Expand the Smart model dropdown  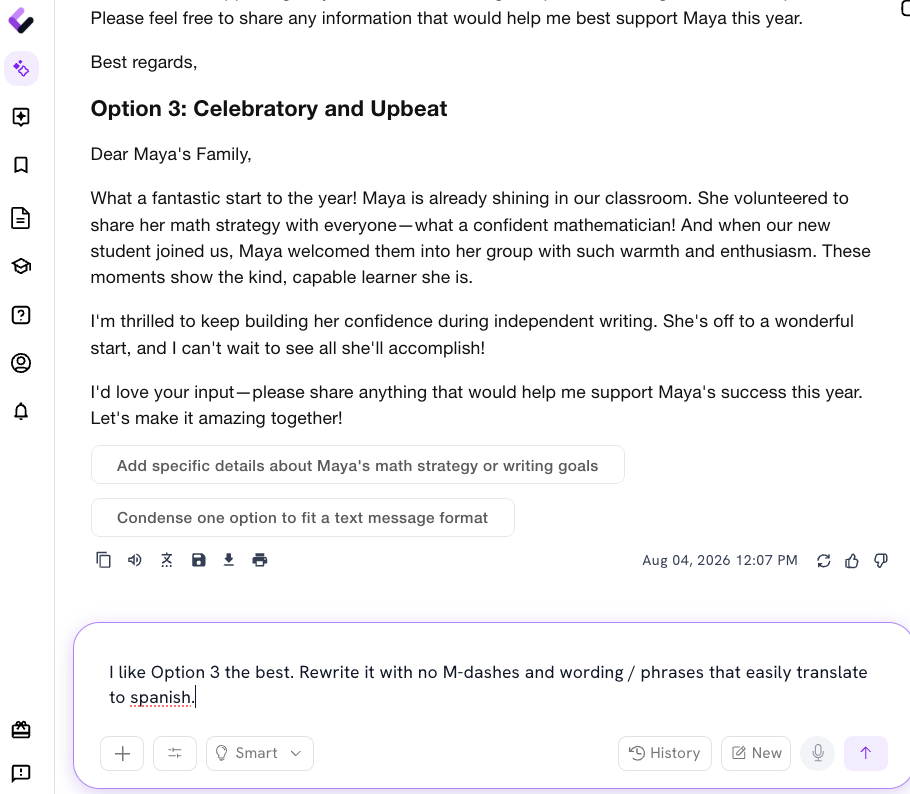pos(260,753)
